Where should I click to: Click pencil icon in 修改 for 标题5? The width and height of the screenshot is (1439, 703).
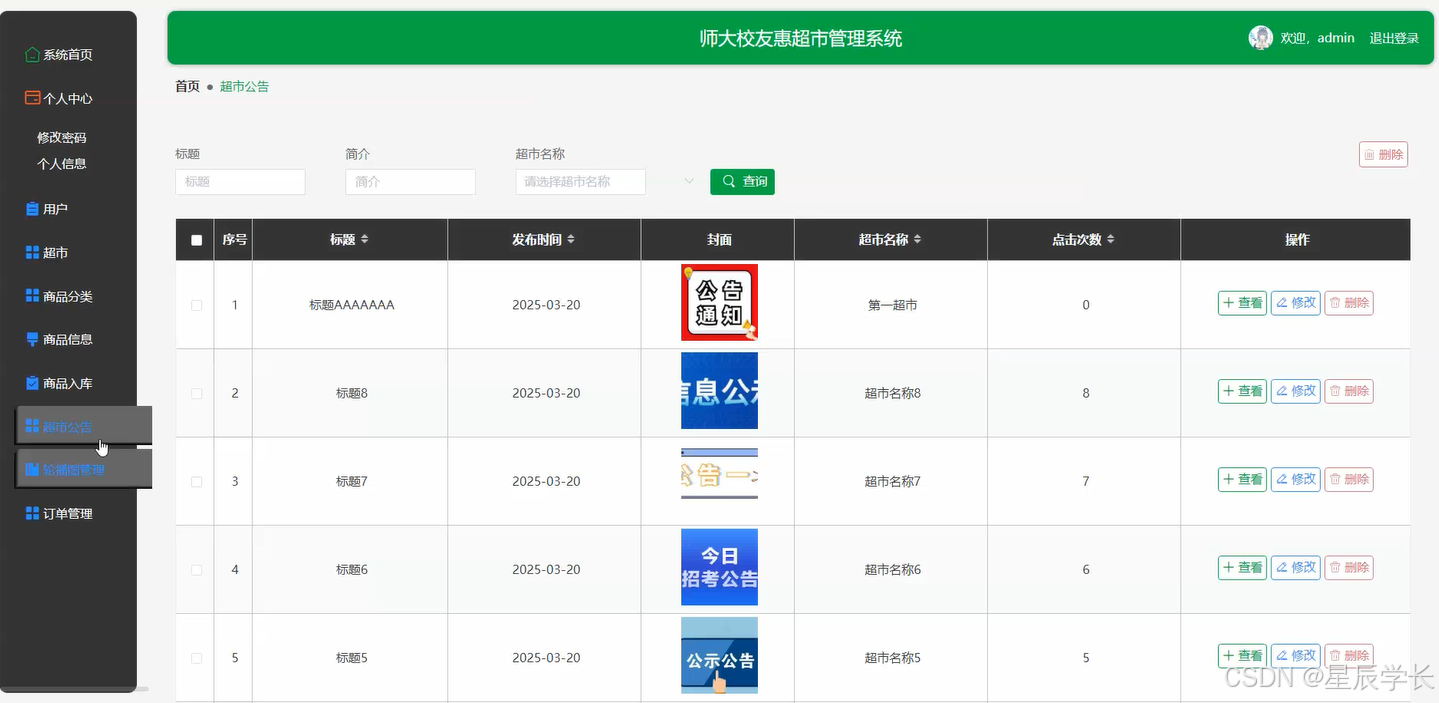point(1282,655)
